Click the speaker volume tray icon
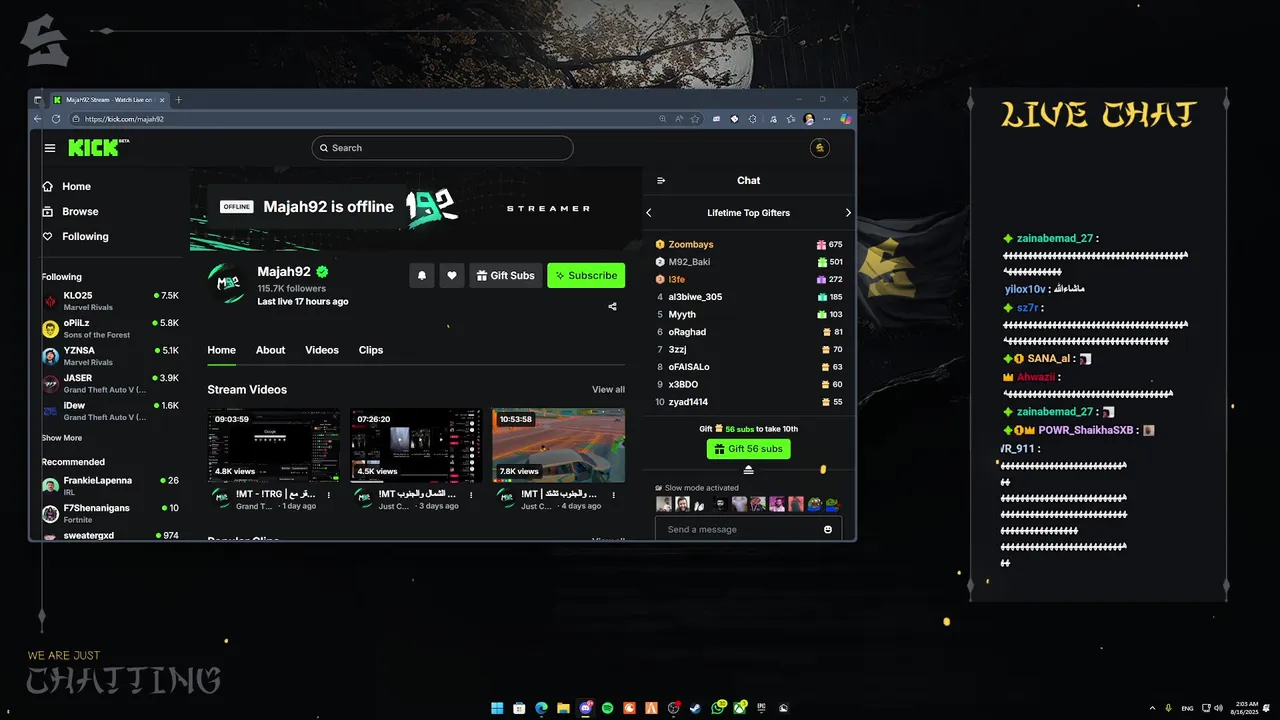The height and width of the screenshot is (720, 1280). (x=1217, y=708)
